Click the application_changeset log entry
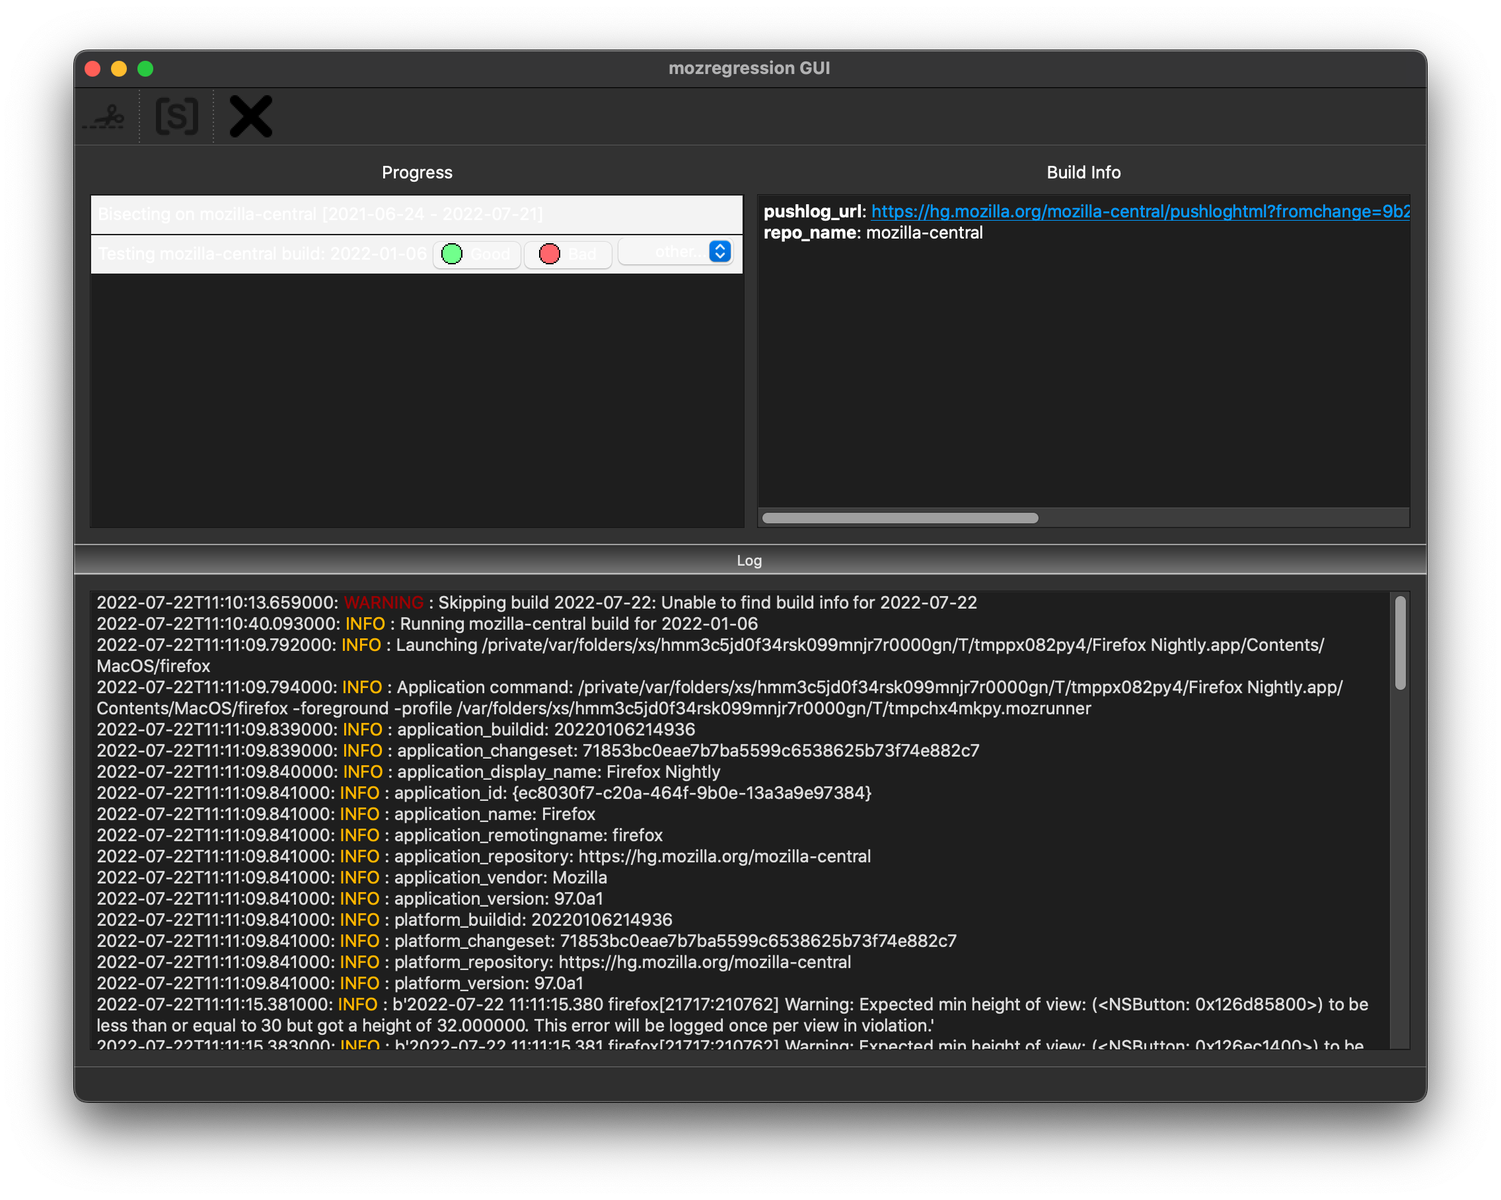 (x=538, y=751)
